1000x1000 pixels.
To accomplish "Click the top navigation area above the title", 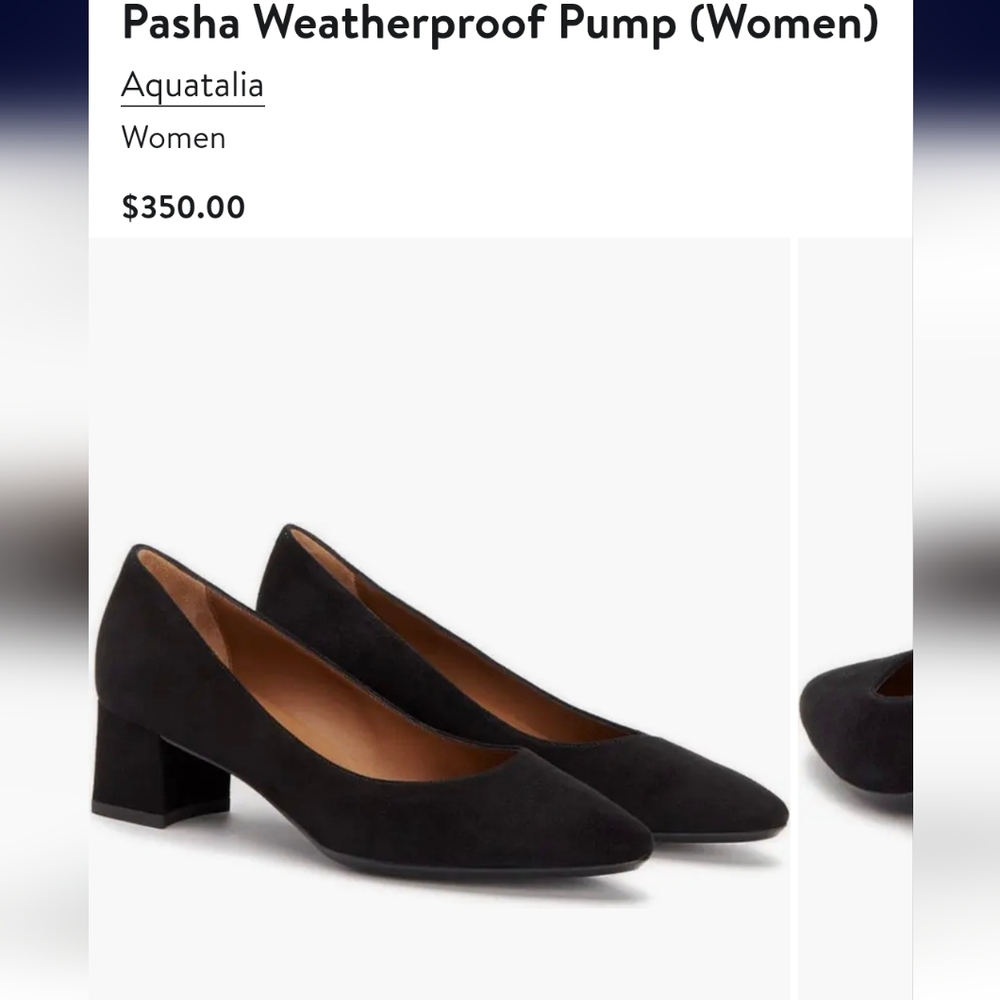I will coord(500,5).
